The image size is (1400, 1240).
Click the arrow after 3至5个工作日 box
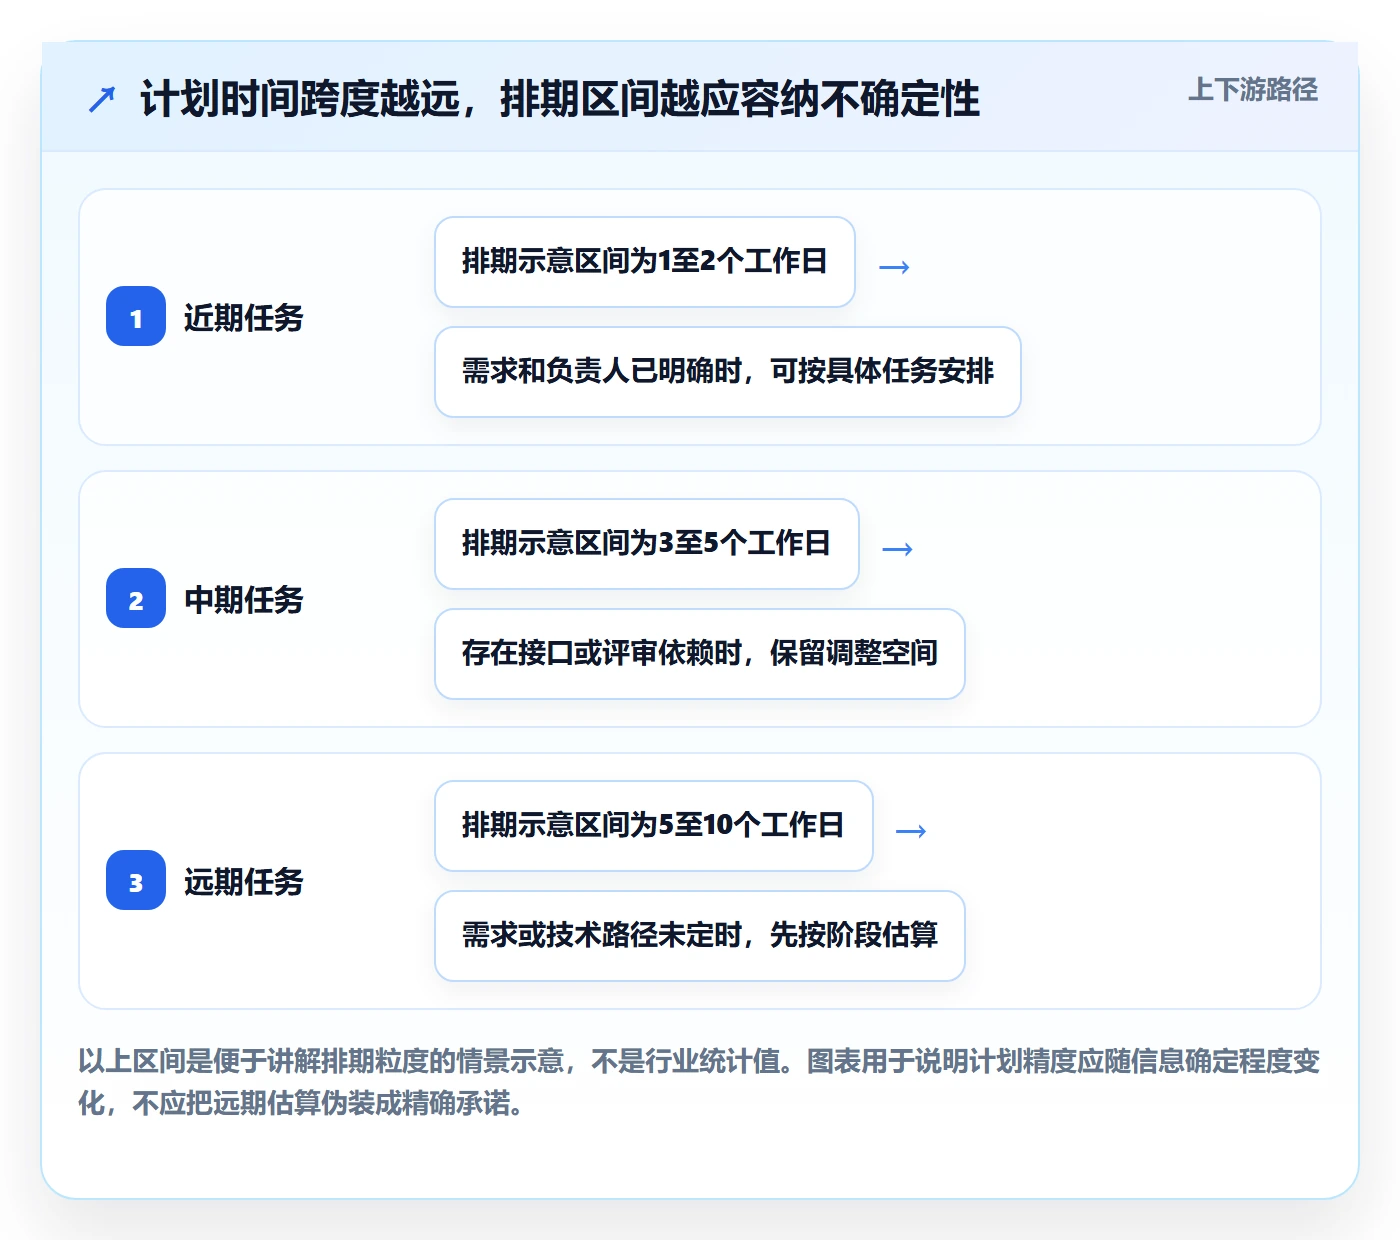(898, 548)
